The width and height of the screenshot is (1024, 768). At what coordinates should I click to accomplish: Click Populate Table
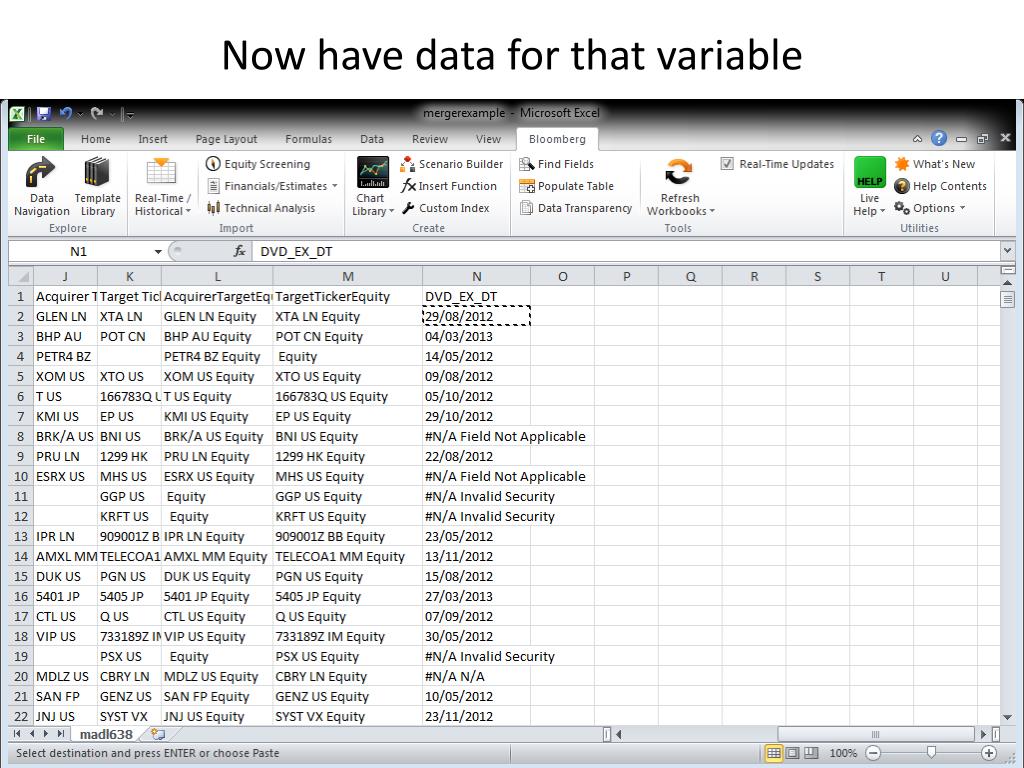[566, 186]
